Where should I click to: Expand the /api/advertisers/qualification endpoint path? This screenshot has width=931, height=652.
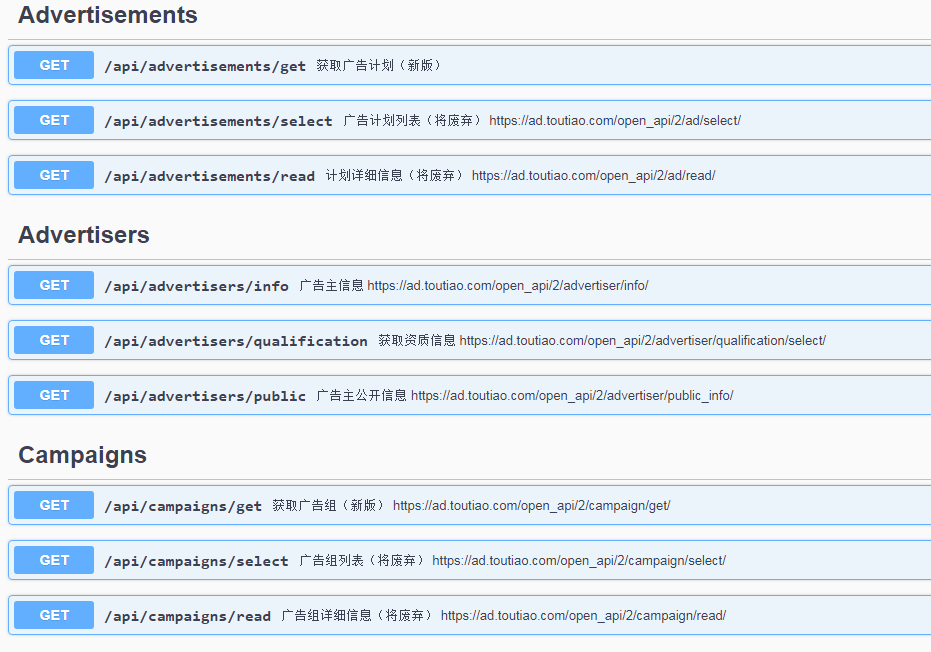[236, 341]
